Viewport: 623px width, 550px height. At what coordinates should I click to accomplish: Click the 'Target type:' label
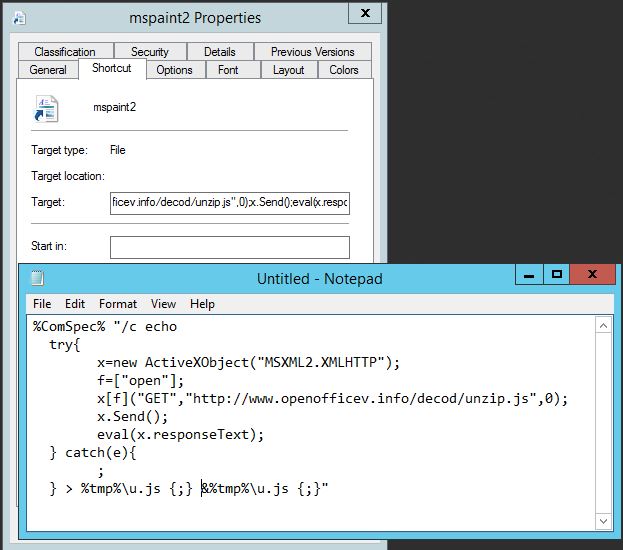59,150
